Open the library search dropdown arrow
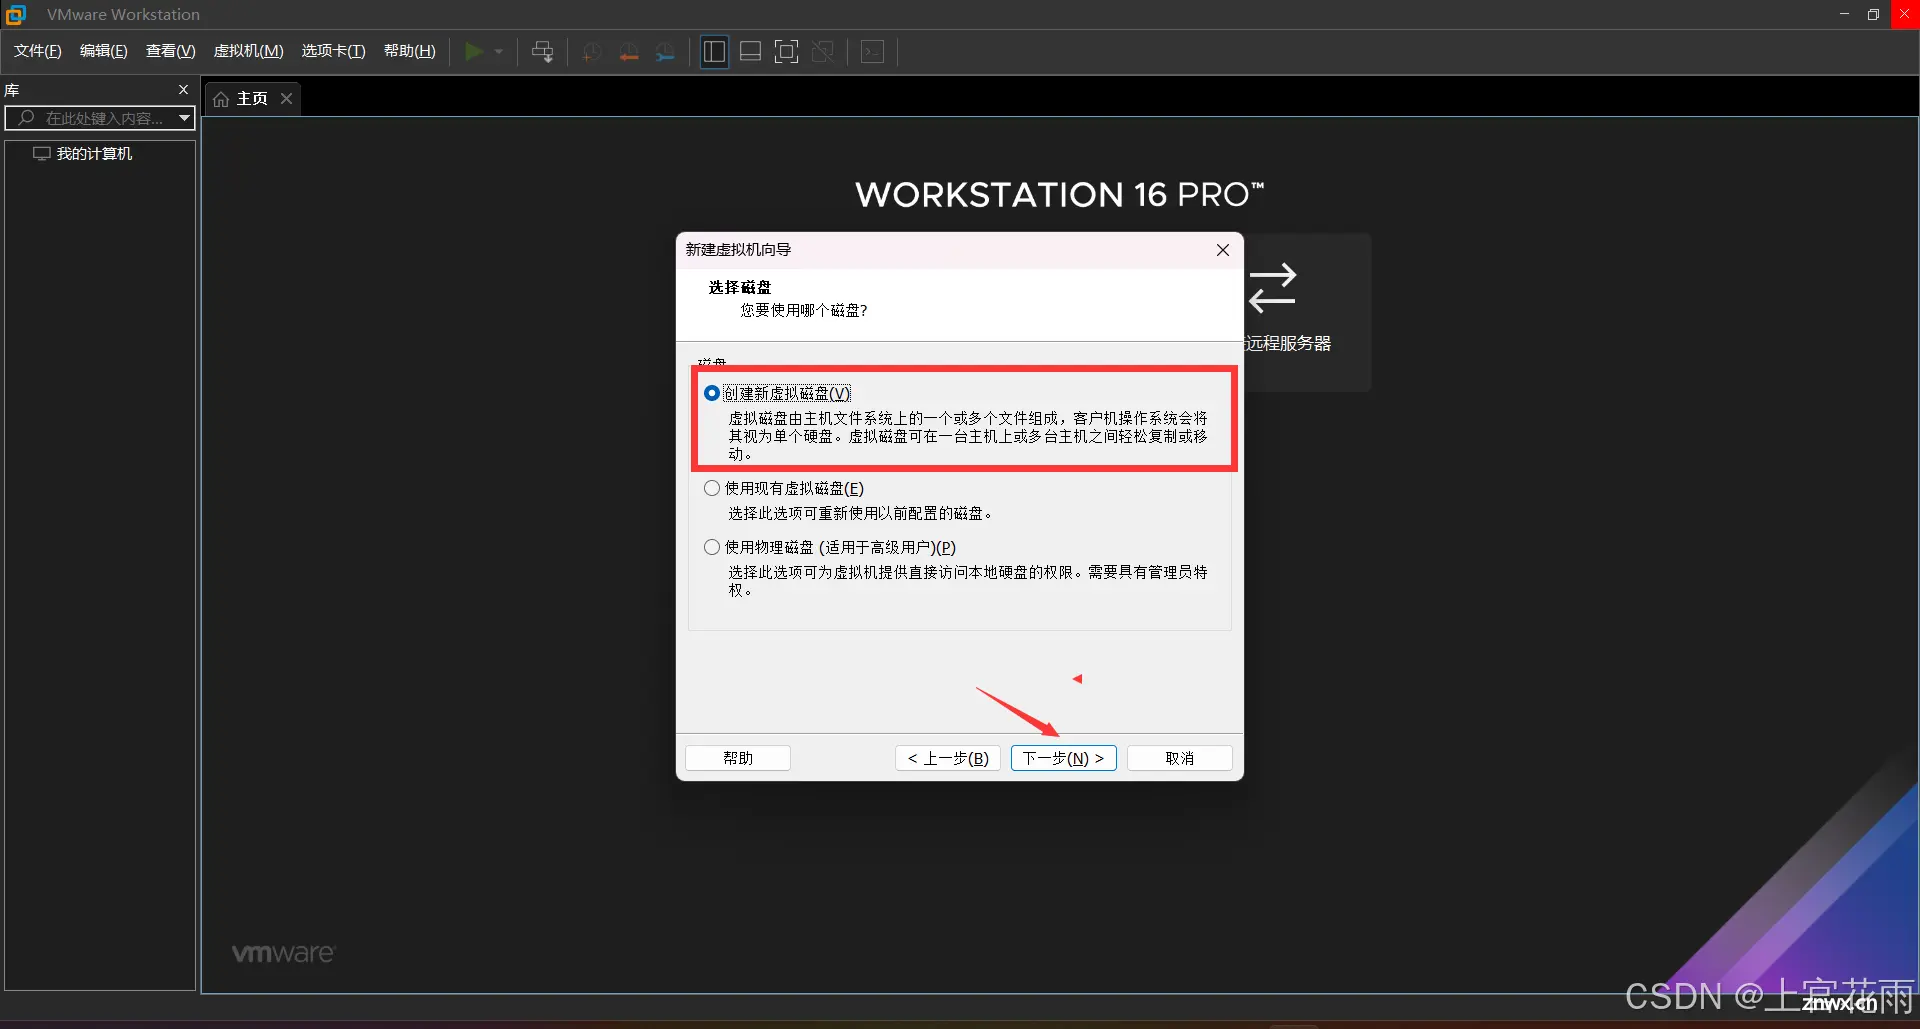Screen dimensions: 1920x1029 (184, 118)
